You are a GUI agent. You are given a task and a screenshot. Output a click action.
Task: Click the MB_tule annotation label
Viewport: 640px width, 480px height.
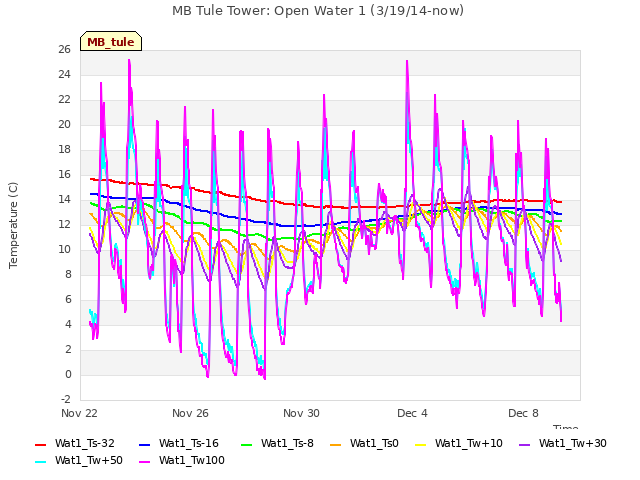point(111,41)
